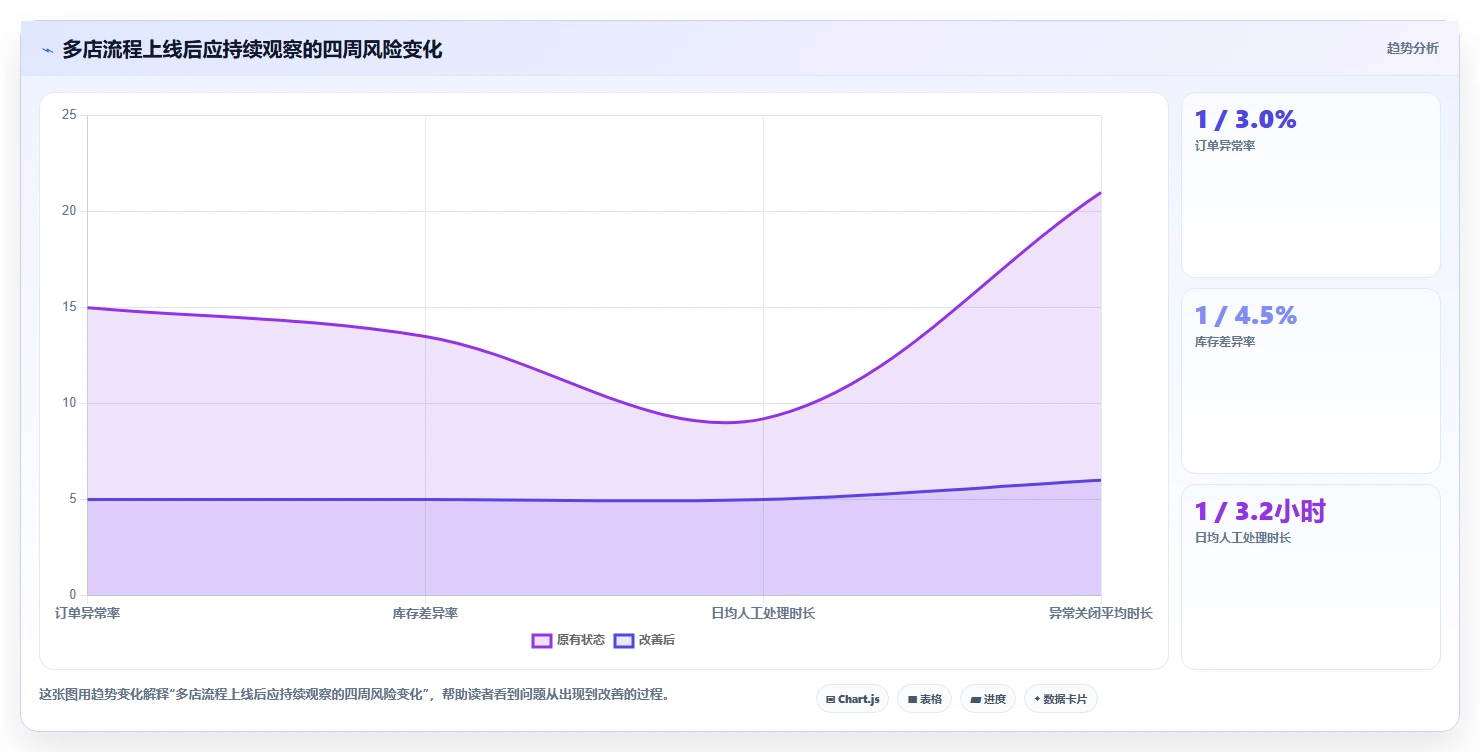This screenshot has height=752, width=1480.
Task: Click the 异常关闭平均时长 x-axis label
Action: coord(1100,613)
